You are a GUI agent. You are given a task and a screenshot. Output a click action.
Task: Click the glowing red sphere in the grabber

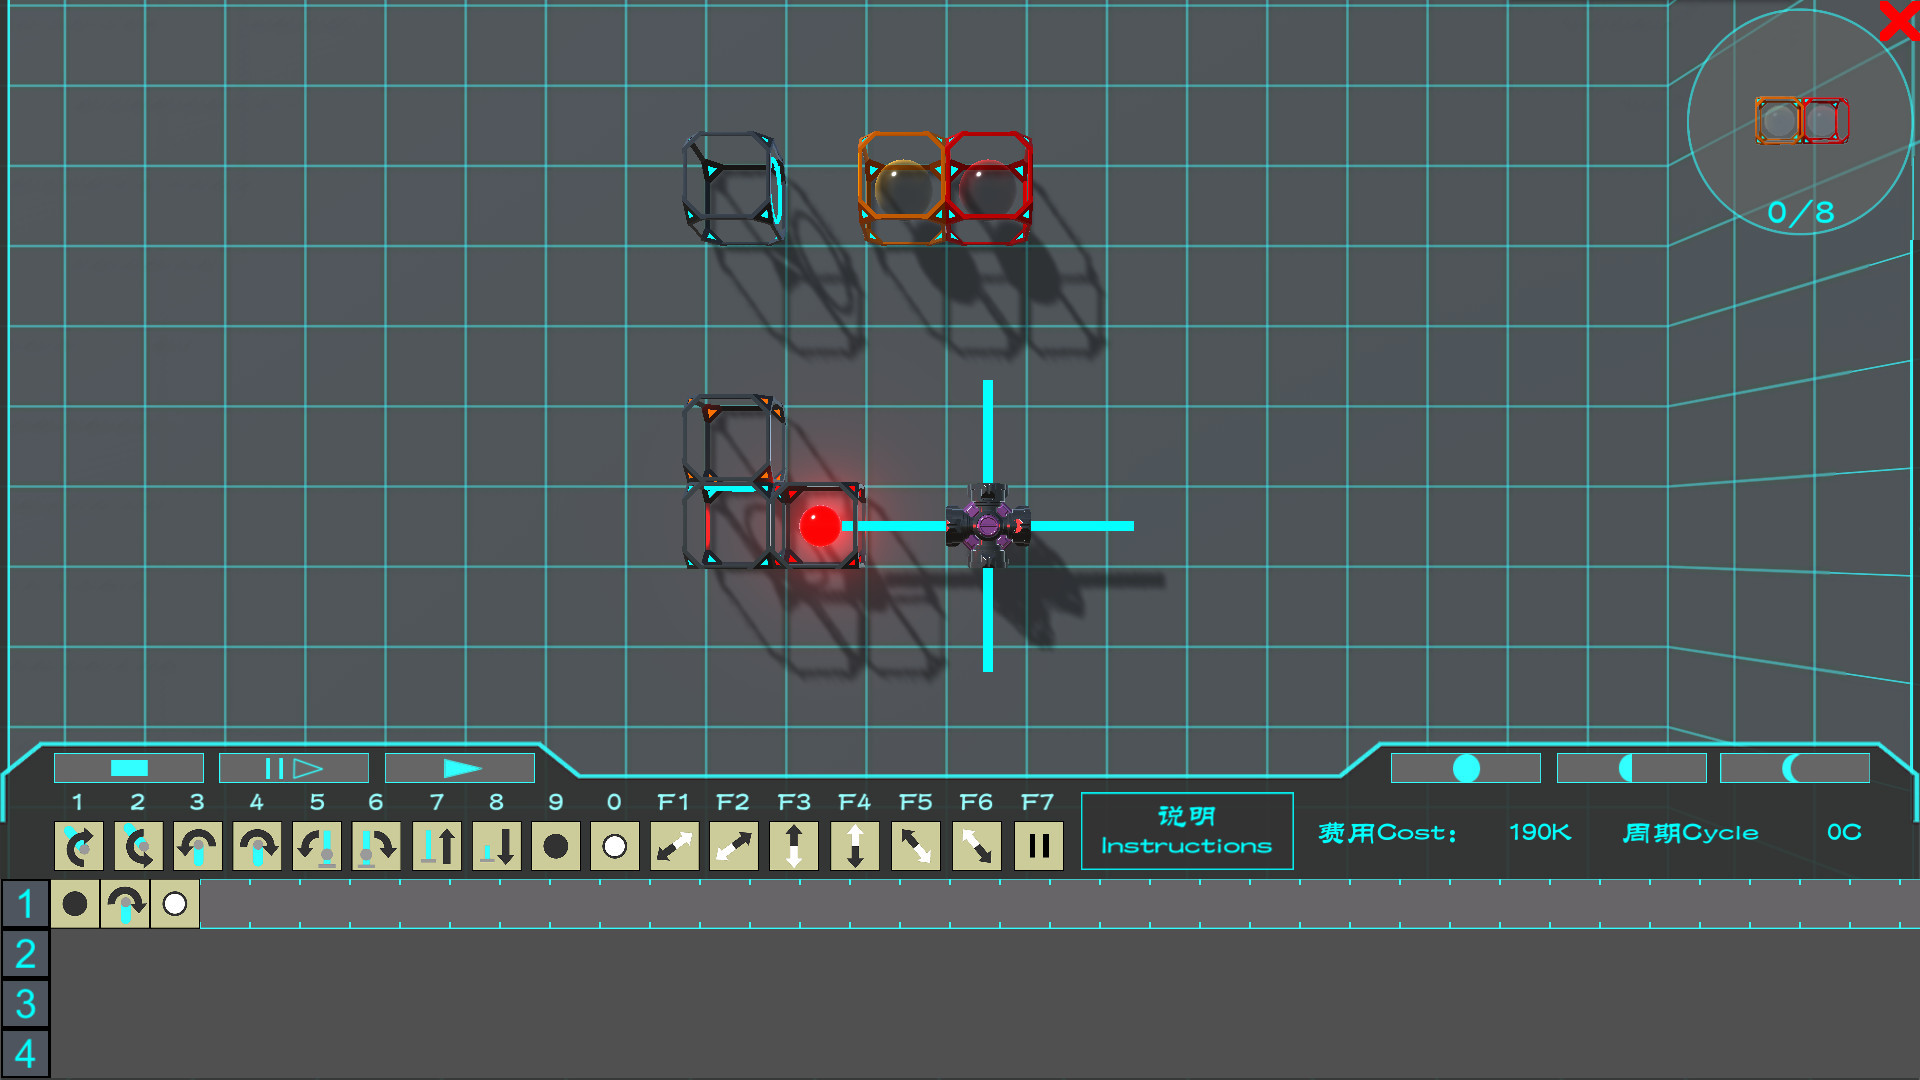click(x=820, y=526)
